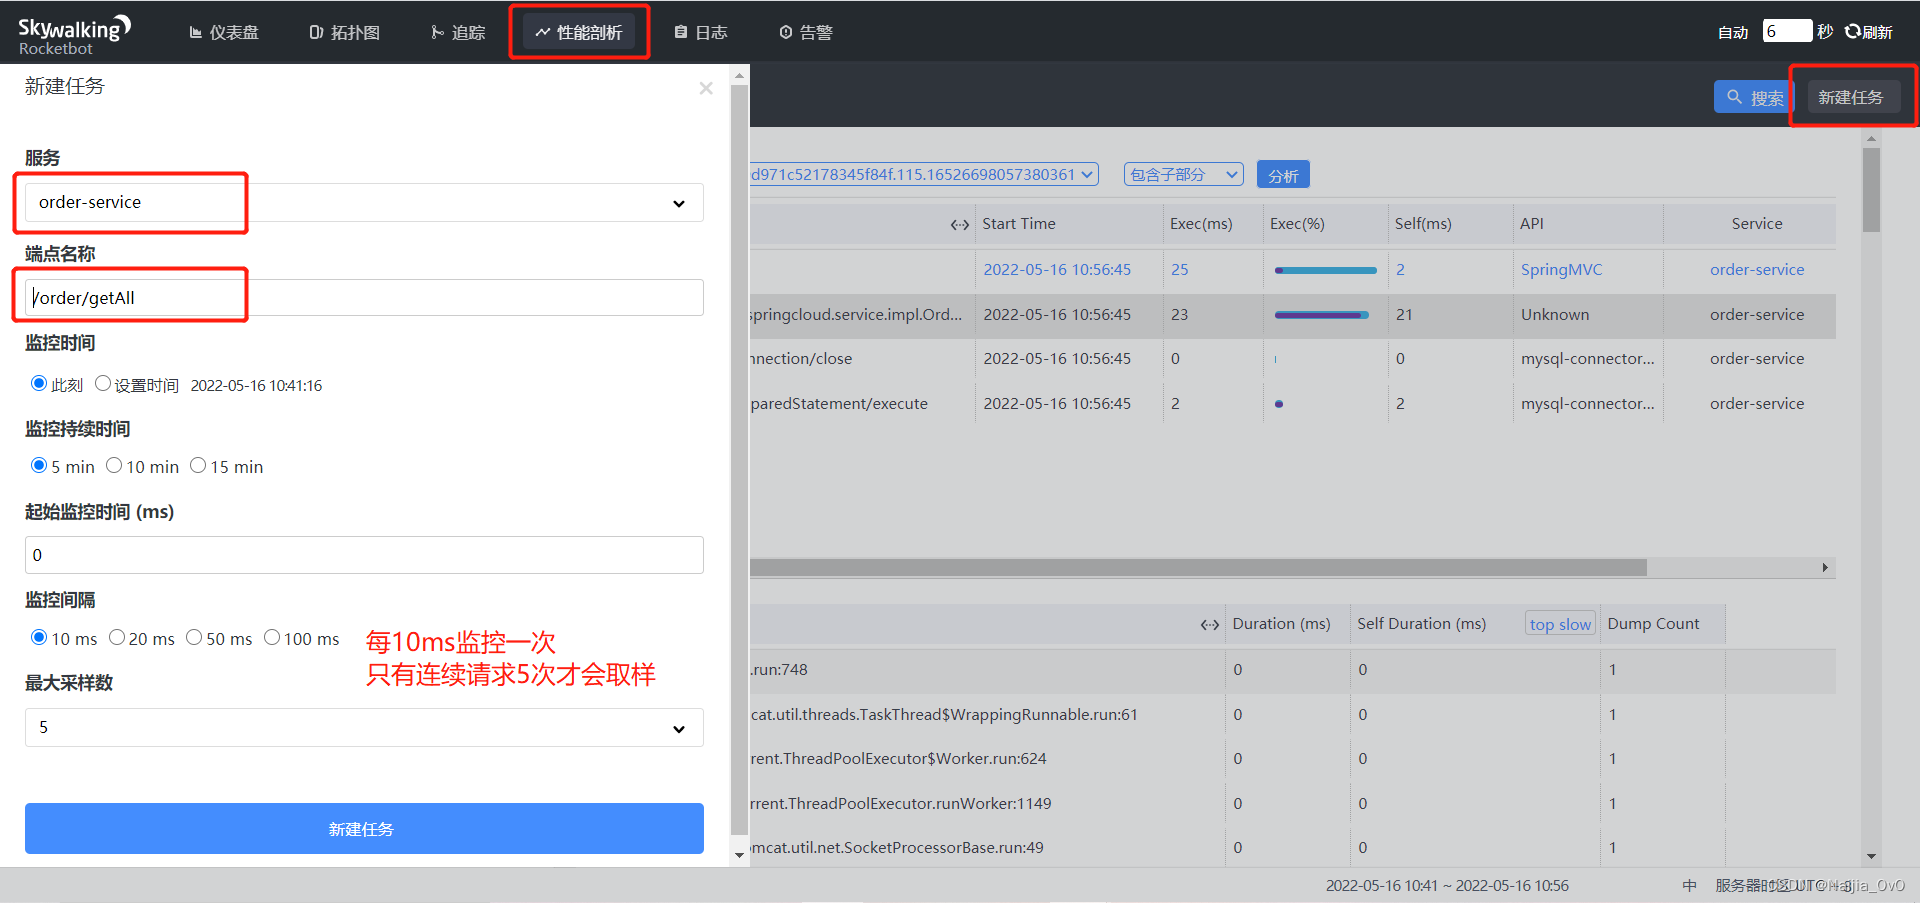Click the 中 language switch in footer
Image resolution: width=1920 pixels, height=903 pixels.
(1689, 886)
